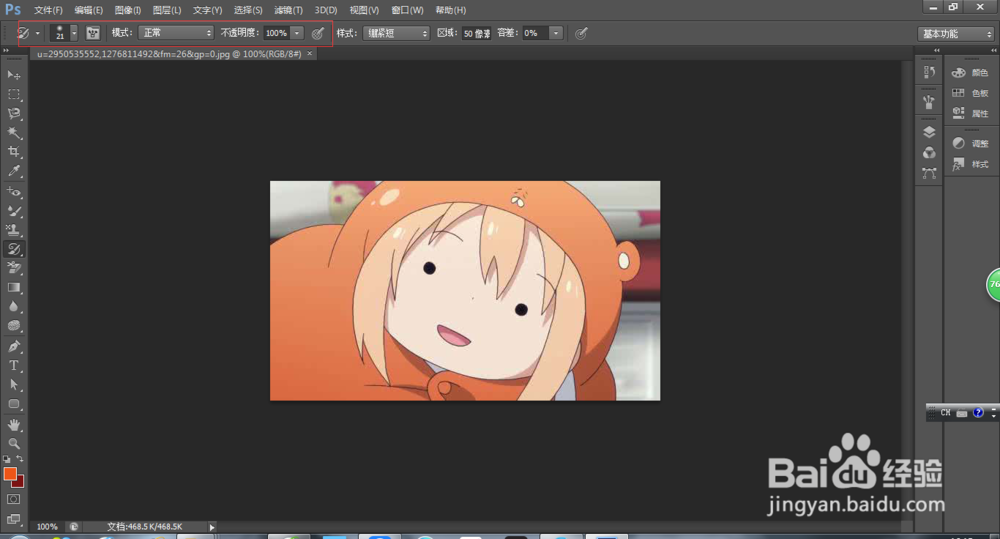This screenshot has width=1000, height=539.
Task: Open the 窗口(W) menu
Action: click(x=408, y=10)
